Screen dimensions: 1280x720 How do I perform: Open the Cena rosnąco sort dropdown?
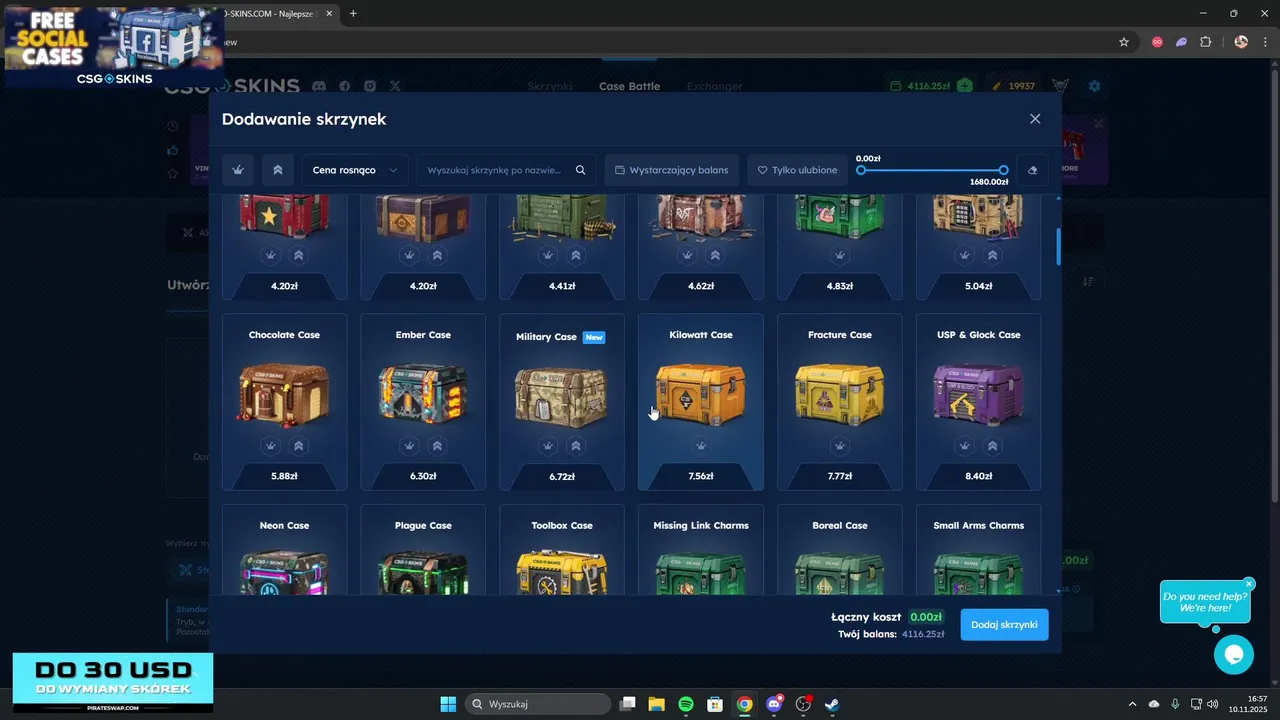pos(355,170)
